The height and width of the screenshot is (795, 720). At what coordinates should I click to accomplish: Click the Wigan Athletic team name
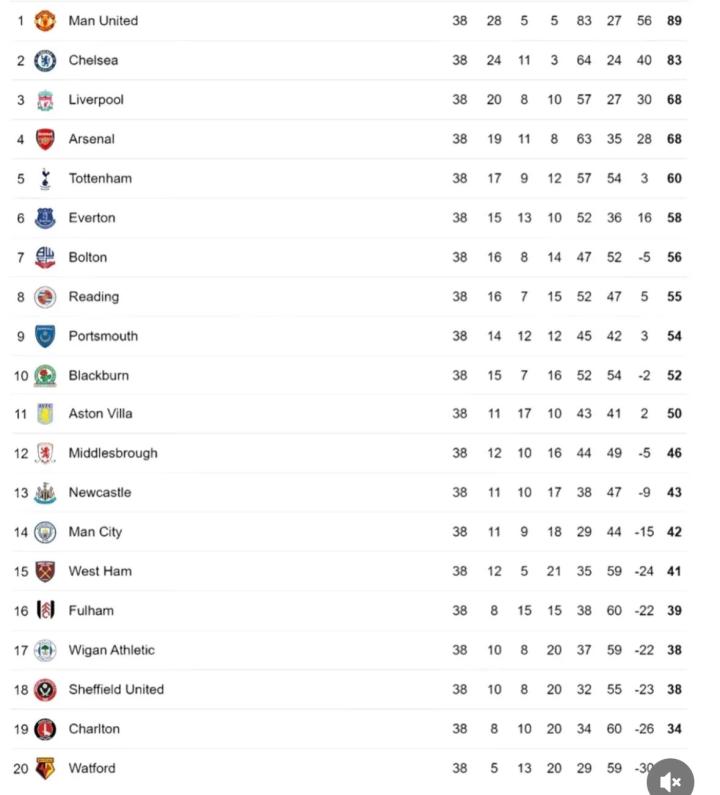pos(111,650)
